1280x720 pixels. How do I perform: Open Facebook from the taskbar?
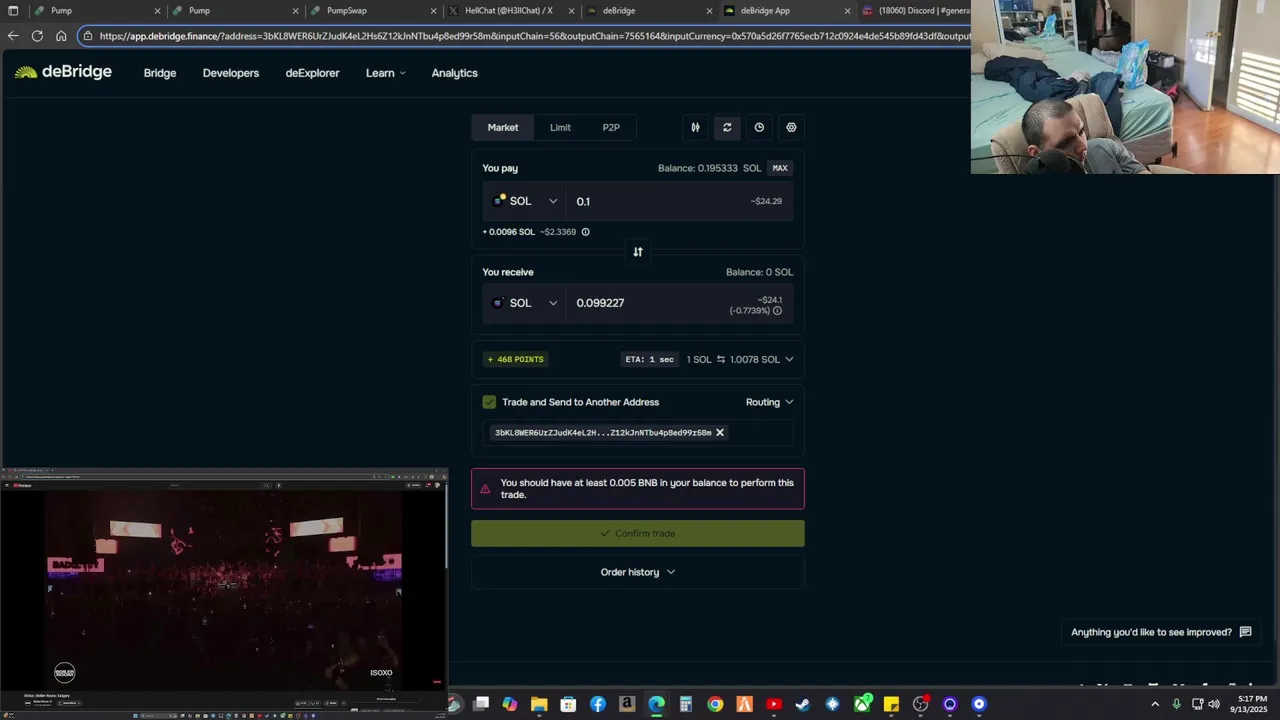(x=598, y=704)
